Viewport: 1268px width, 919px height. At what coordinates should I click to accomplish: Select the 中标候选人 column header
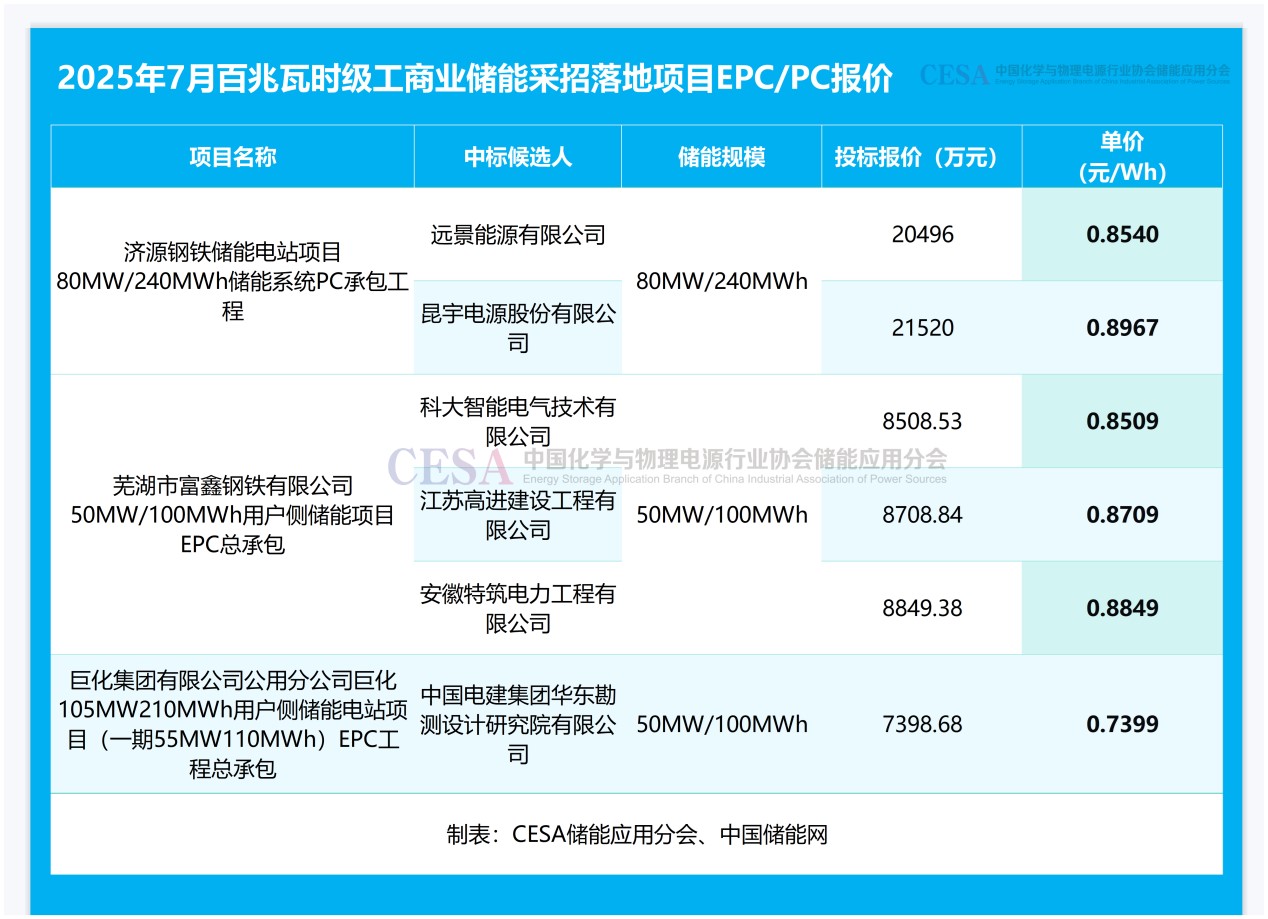[517, 157]
